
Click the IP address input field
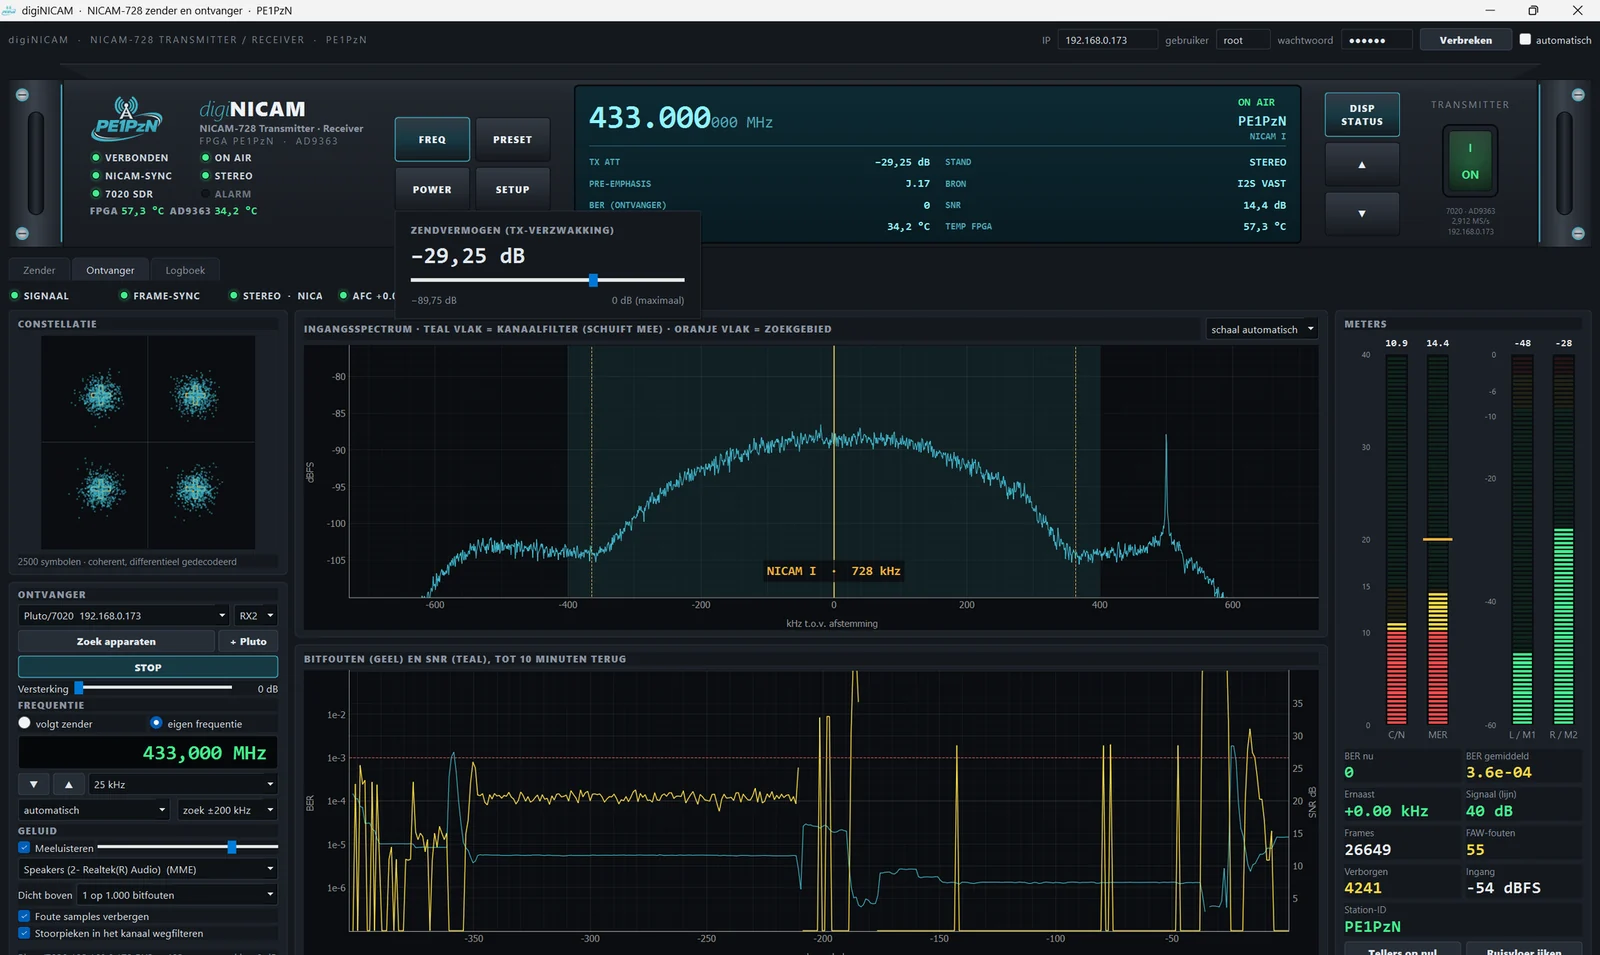point(1107,40)
